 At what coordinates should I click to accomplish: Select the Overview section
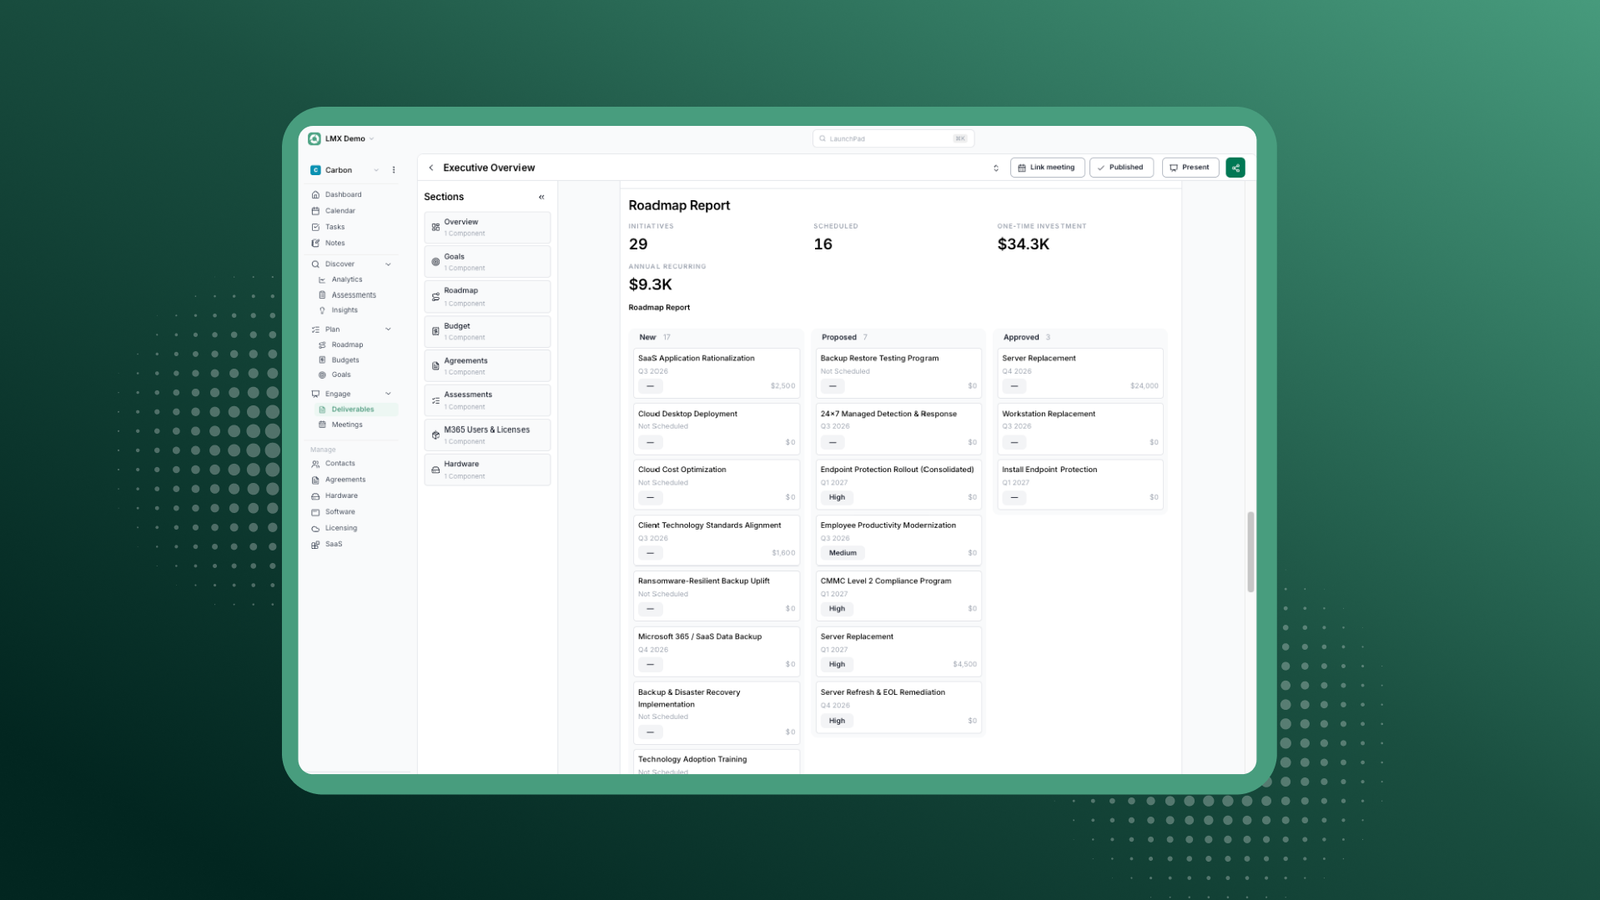coord(487,227)
